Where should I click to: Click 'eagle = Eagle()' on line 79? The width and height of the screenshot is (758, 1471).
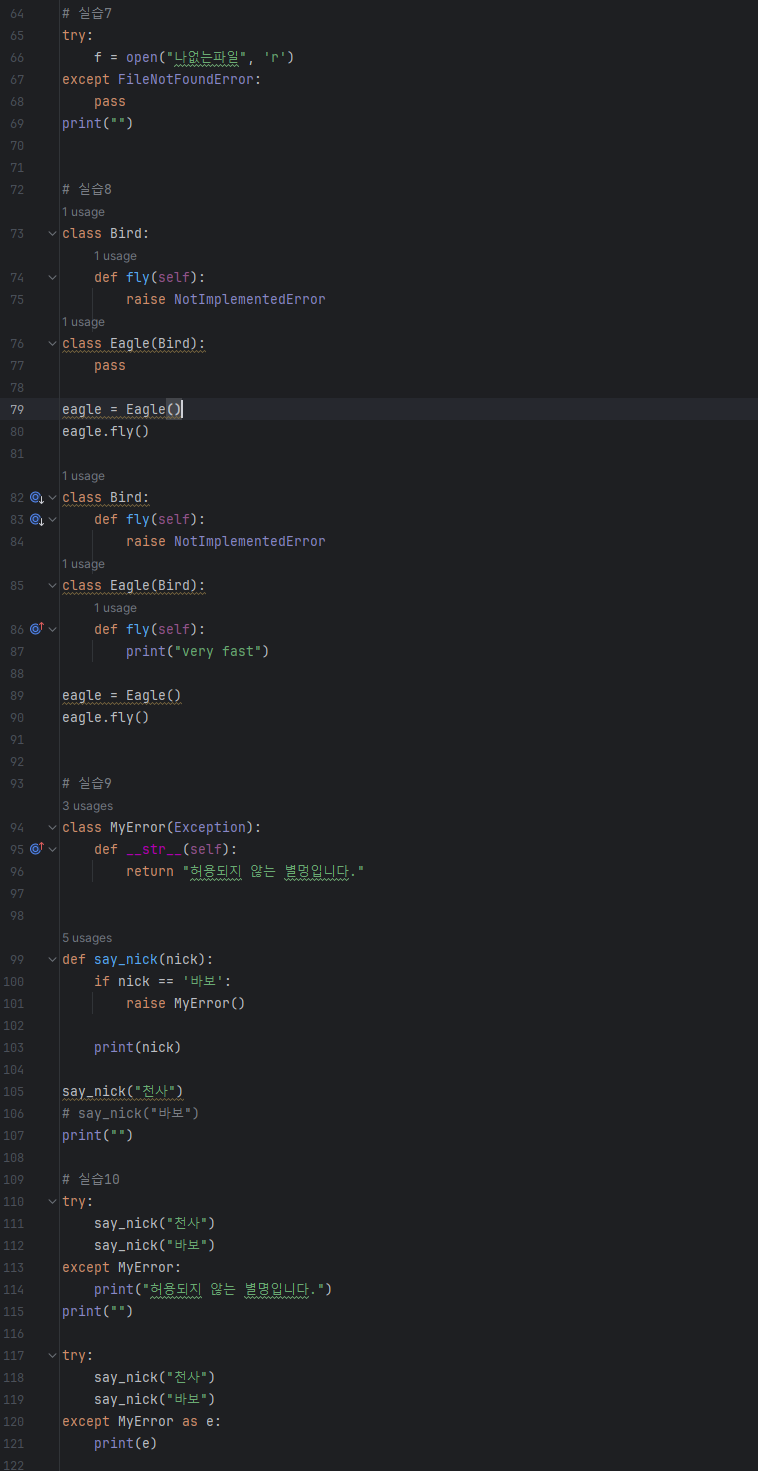coord(122,409)
